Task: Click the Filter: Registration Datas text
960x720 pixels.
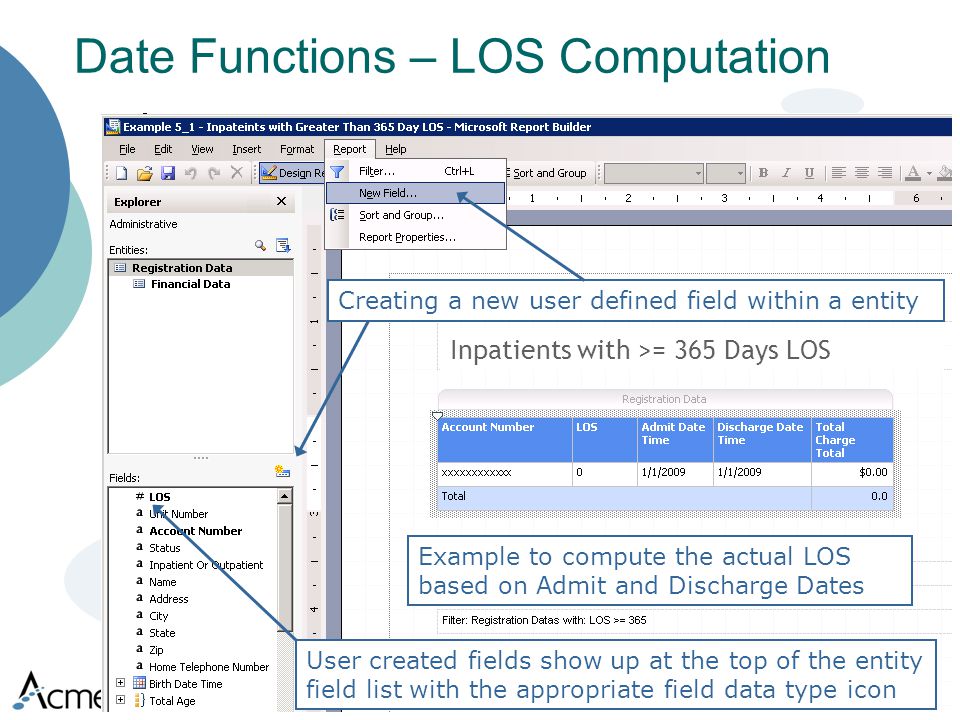Action: point(544,620)
